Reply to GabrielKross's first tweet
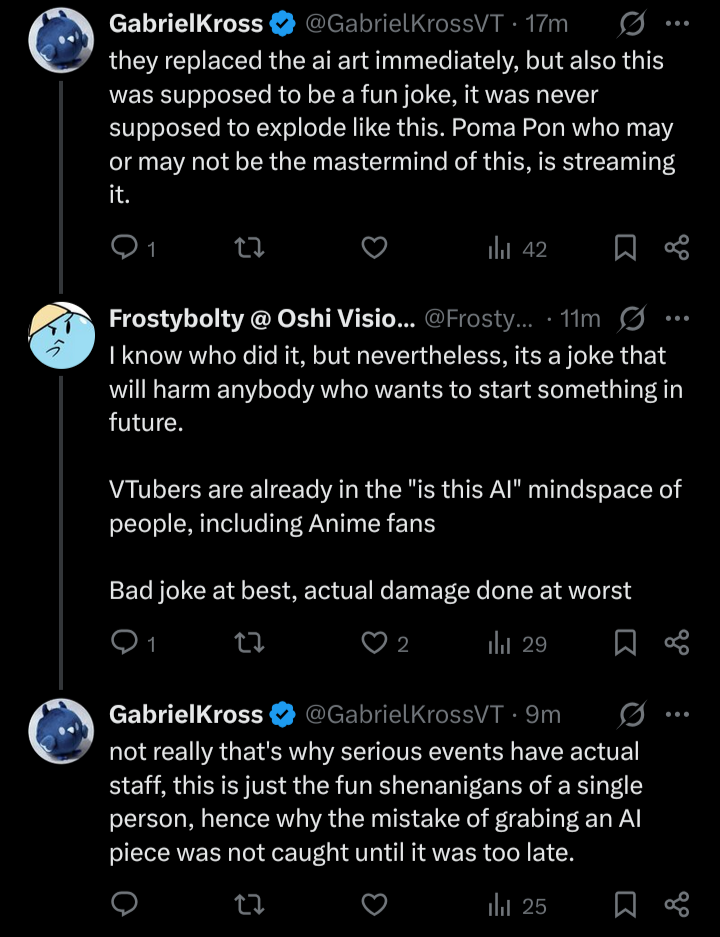 click(124, 248)
